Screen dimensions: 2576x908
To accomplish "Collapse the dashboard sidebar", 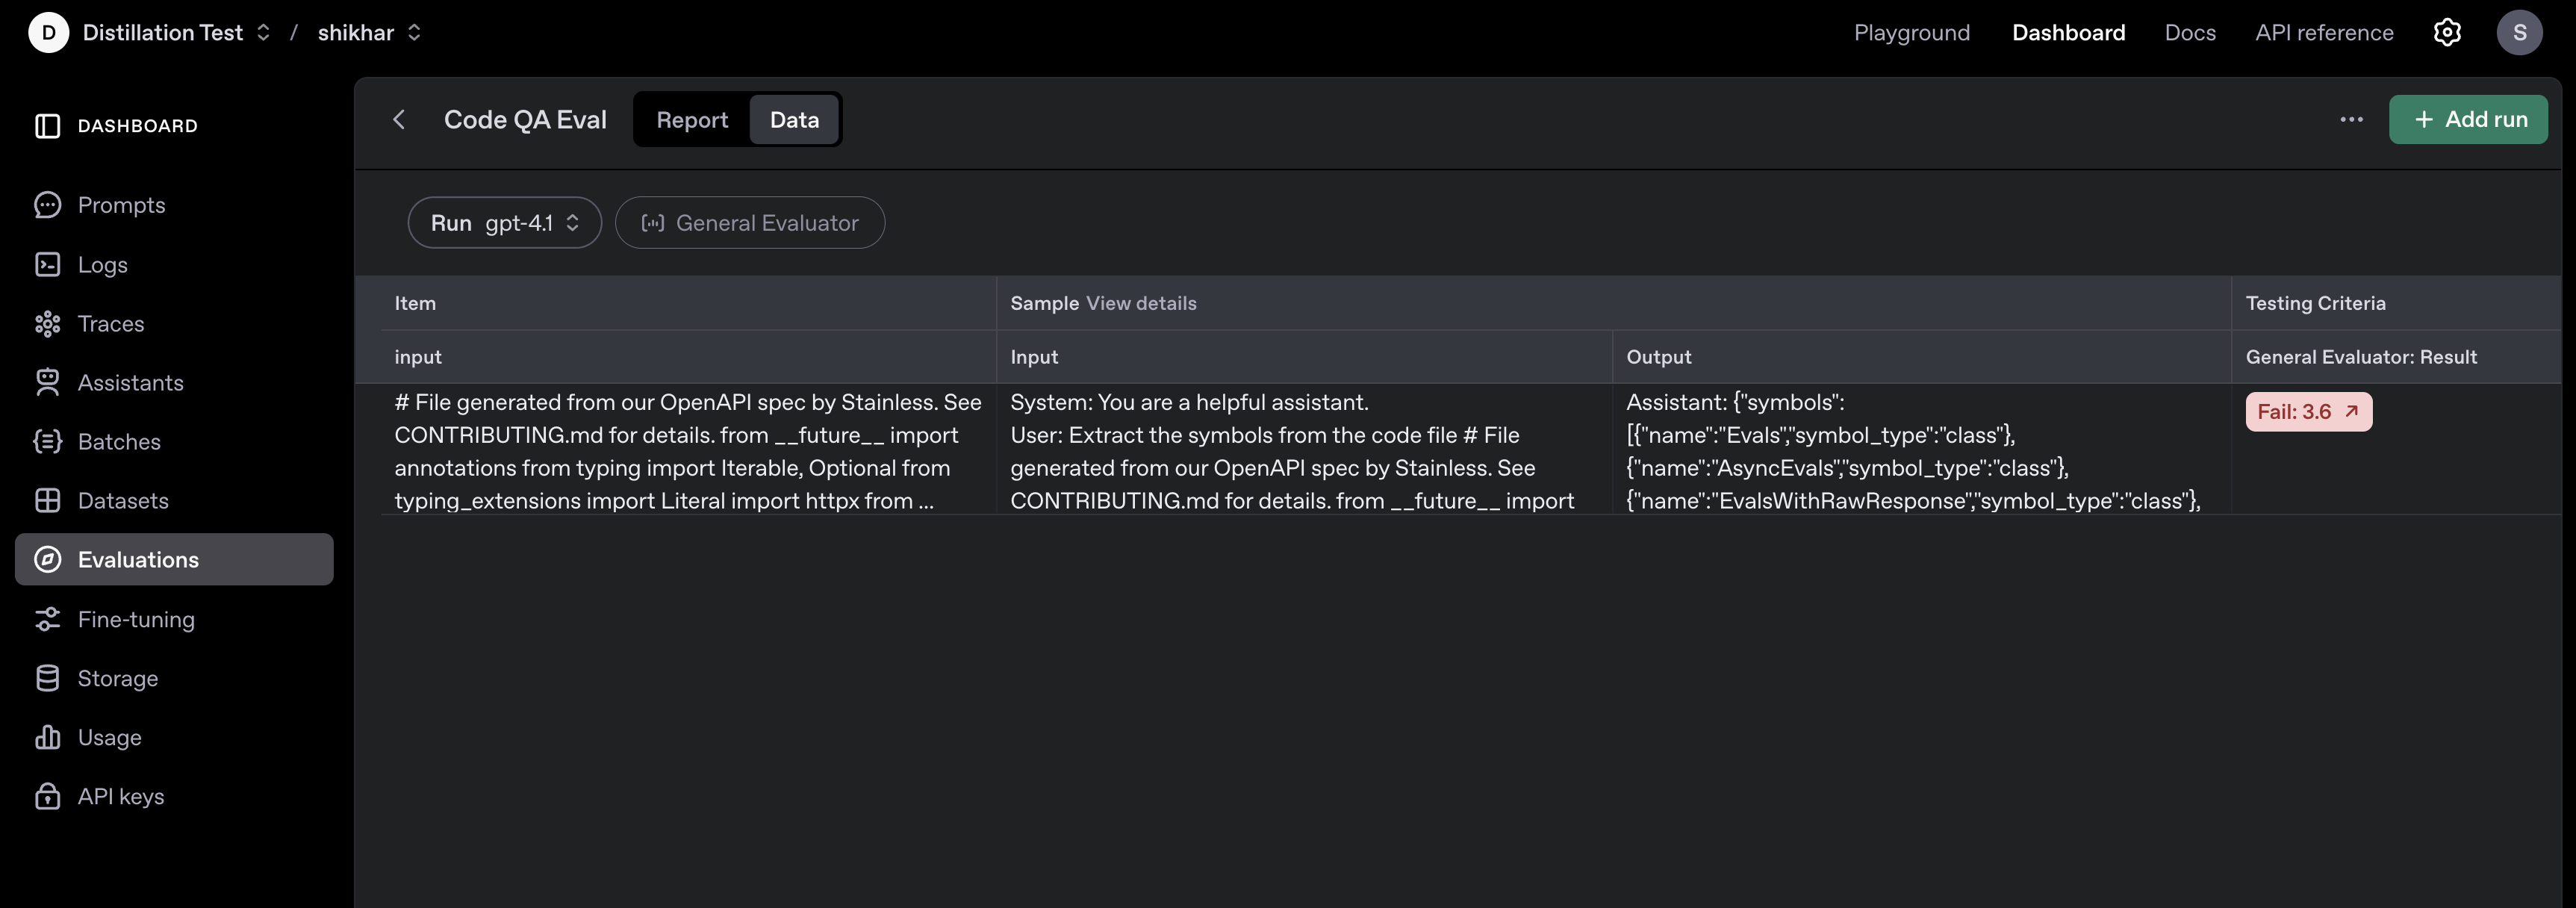I will (x=47, y=125).
